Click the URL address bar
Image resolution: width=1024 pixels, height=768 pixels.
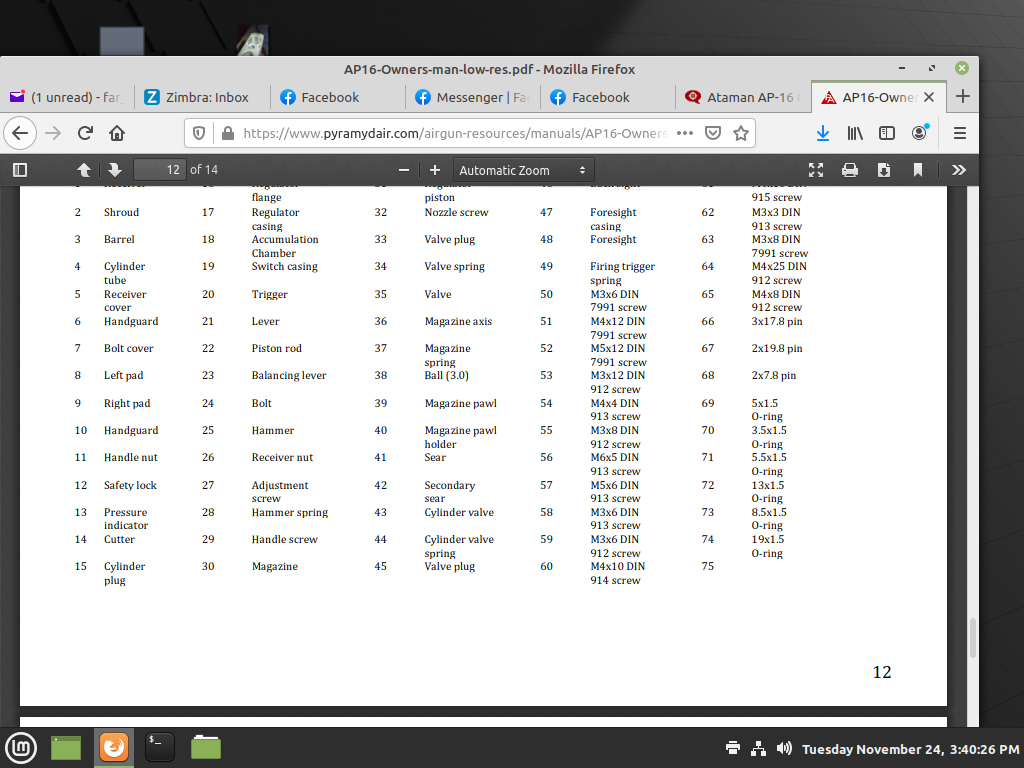click(x=454, y=133)
